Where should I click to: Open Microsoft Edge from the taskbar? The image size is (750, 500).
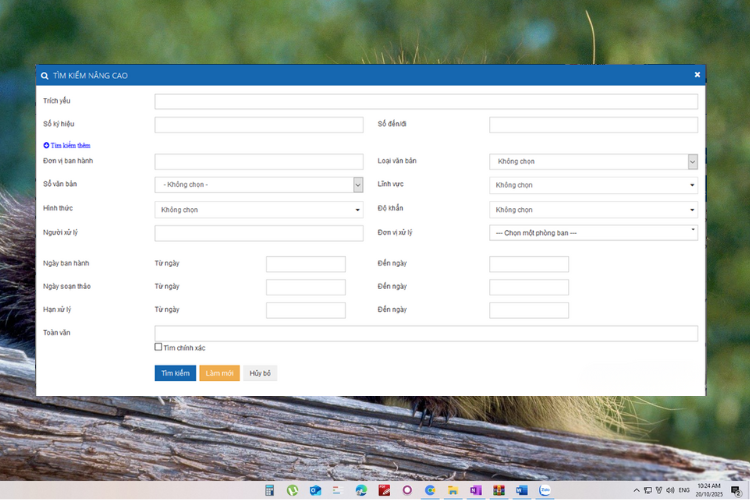pyautogui.click(x=361, y=490)
